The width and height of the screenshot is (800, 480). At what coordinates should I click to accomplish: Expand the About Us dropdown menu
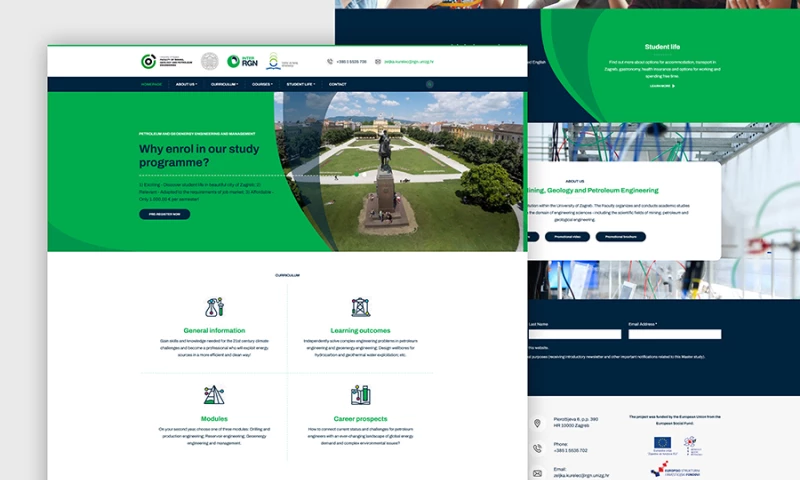point(186,84)
